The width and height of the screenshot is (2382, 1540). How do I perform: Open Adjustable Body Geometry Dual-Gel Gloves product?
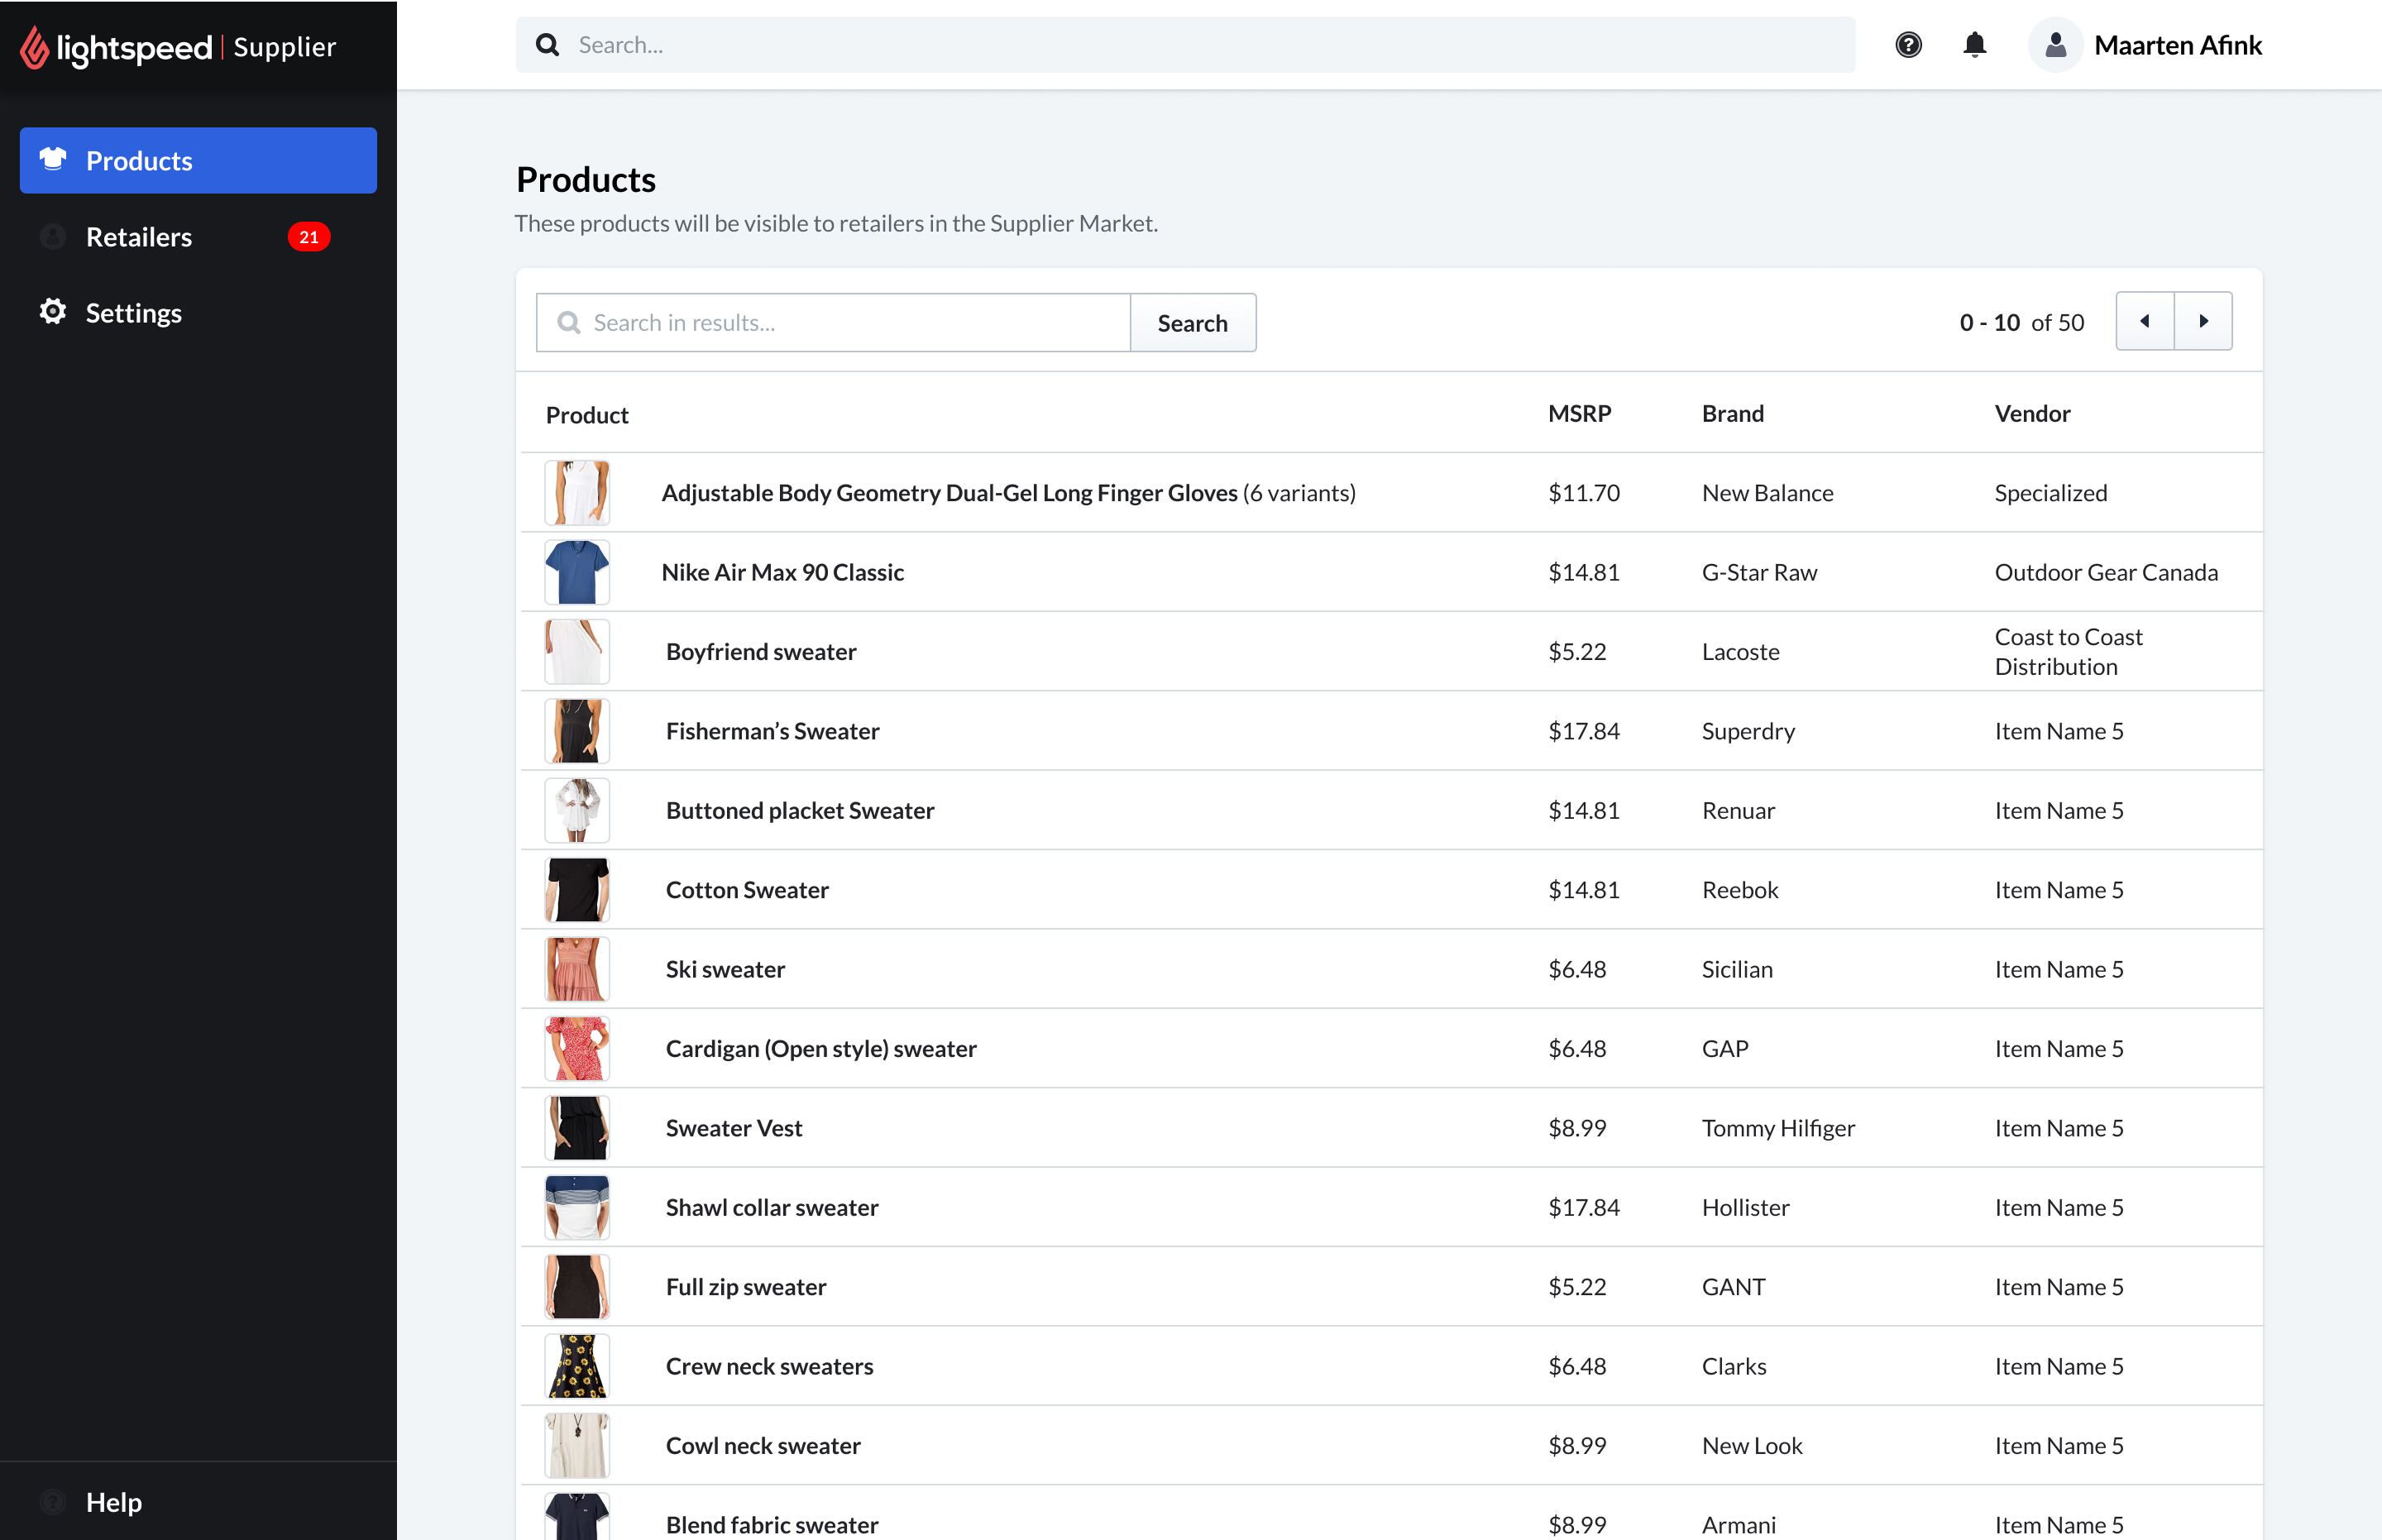coord(1008,493)
